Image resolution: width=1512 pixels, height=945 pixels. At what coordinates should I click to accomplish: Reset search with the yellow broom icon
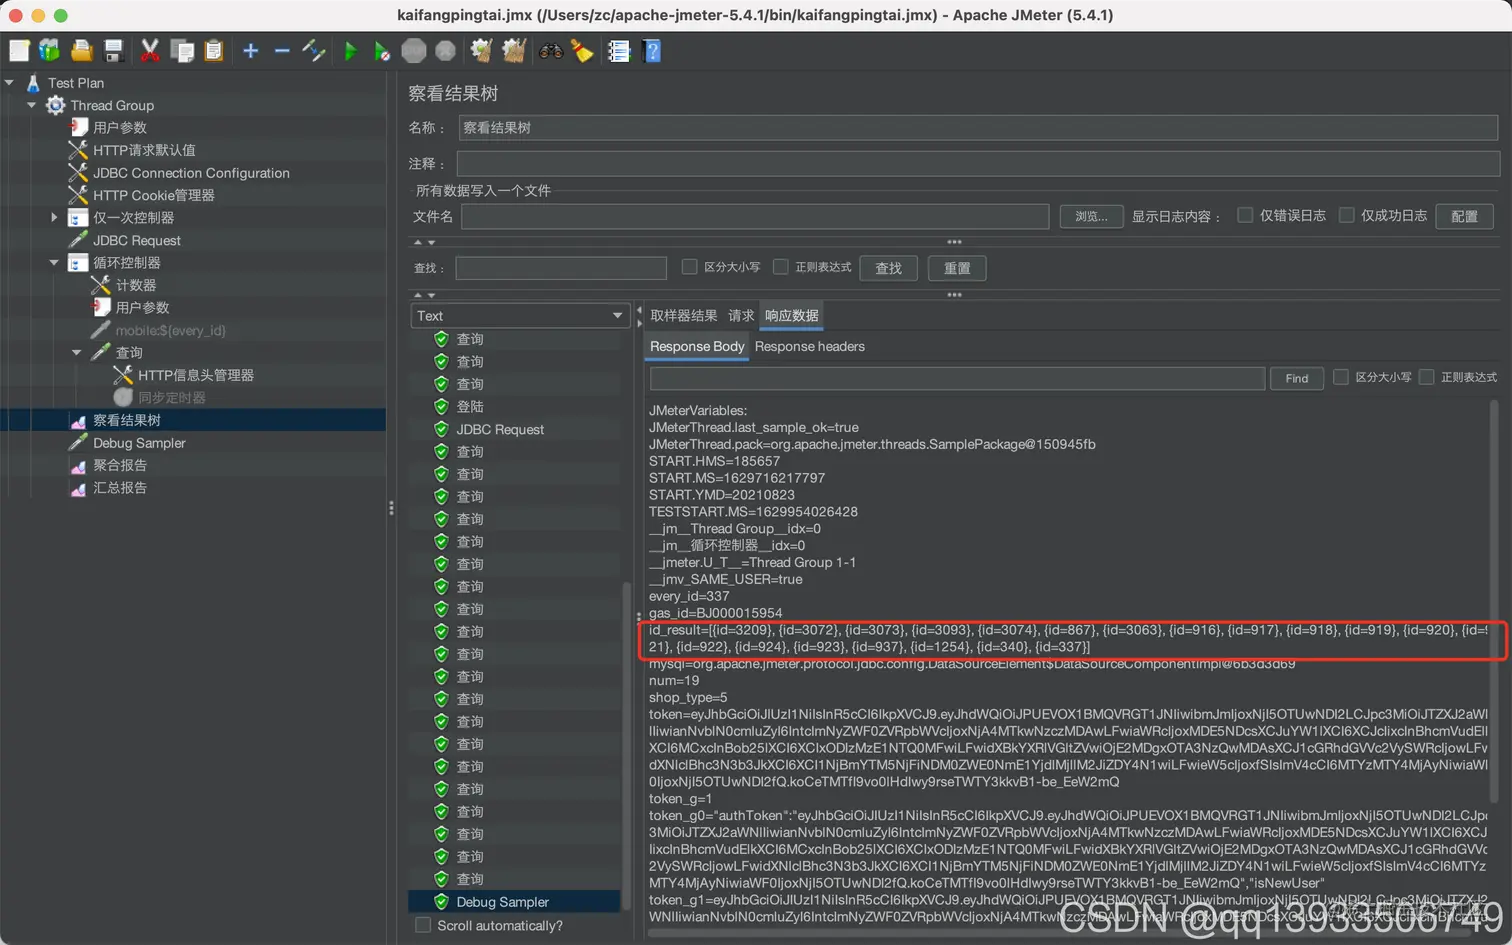point(582,51)
